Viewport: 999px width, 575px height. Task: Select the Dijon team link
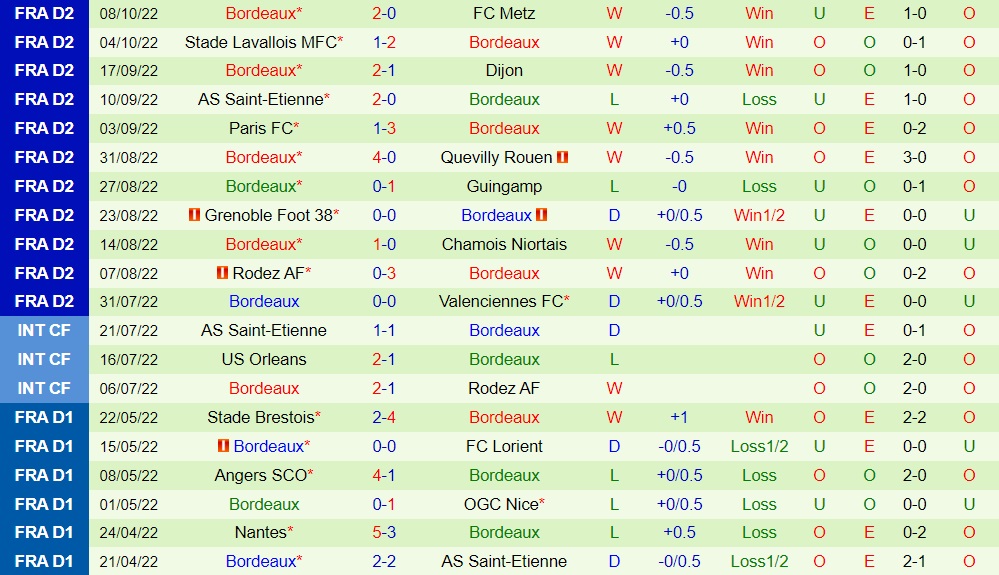click(x=503, y=71)
